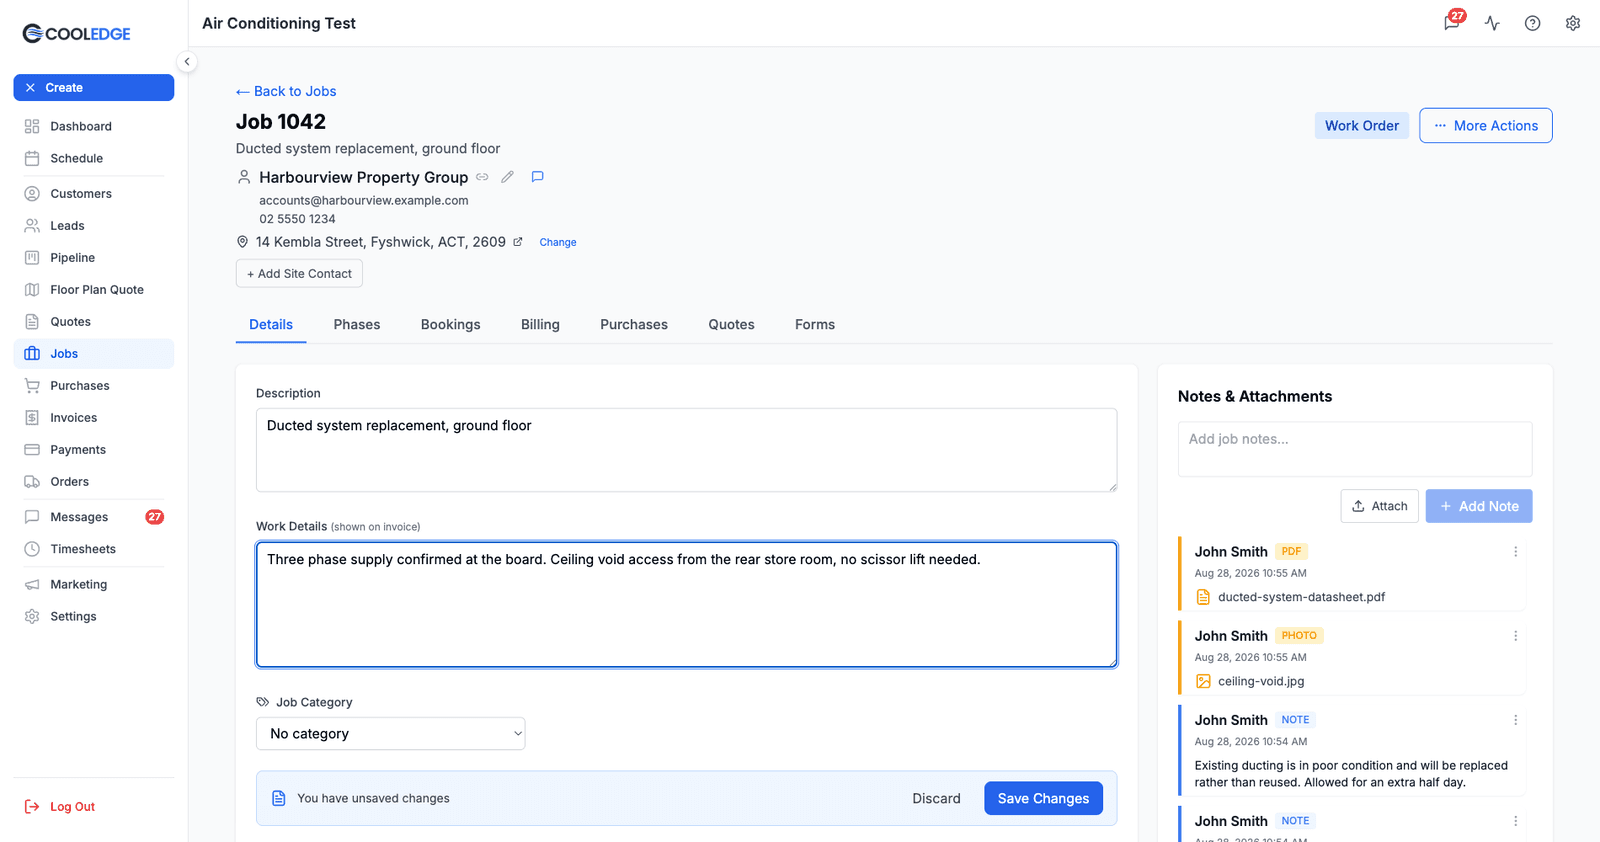The height and width of the screenshot is (842, 1600).
Task: Open the settings gear in top bar
Action: [1573, 23]
